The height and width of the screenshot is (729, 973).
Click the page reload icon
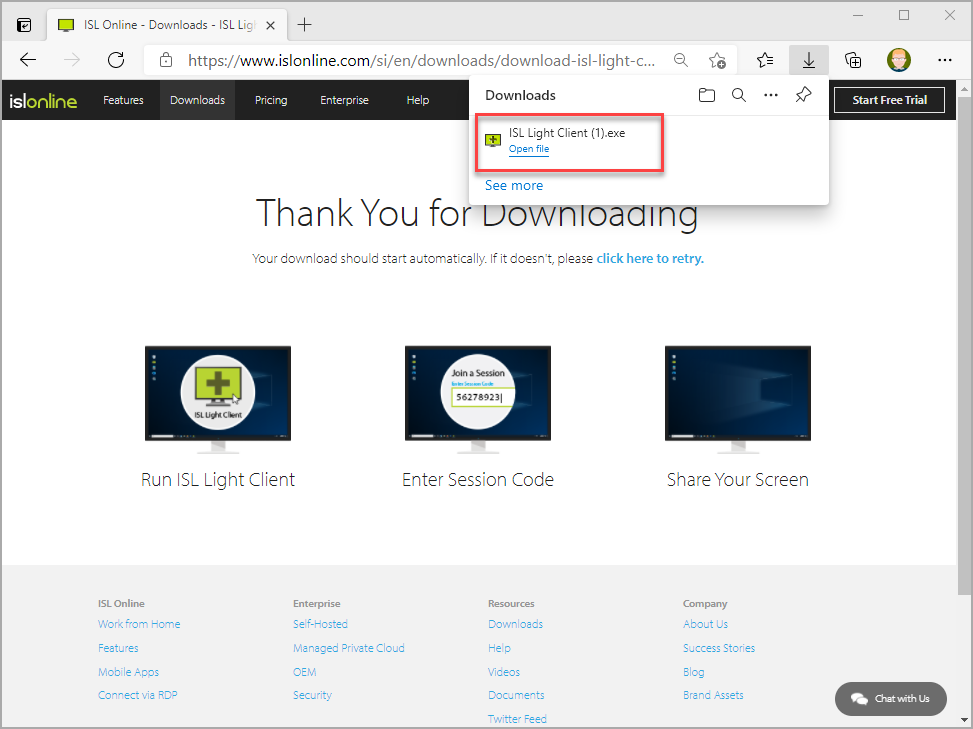point(115,60)
